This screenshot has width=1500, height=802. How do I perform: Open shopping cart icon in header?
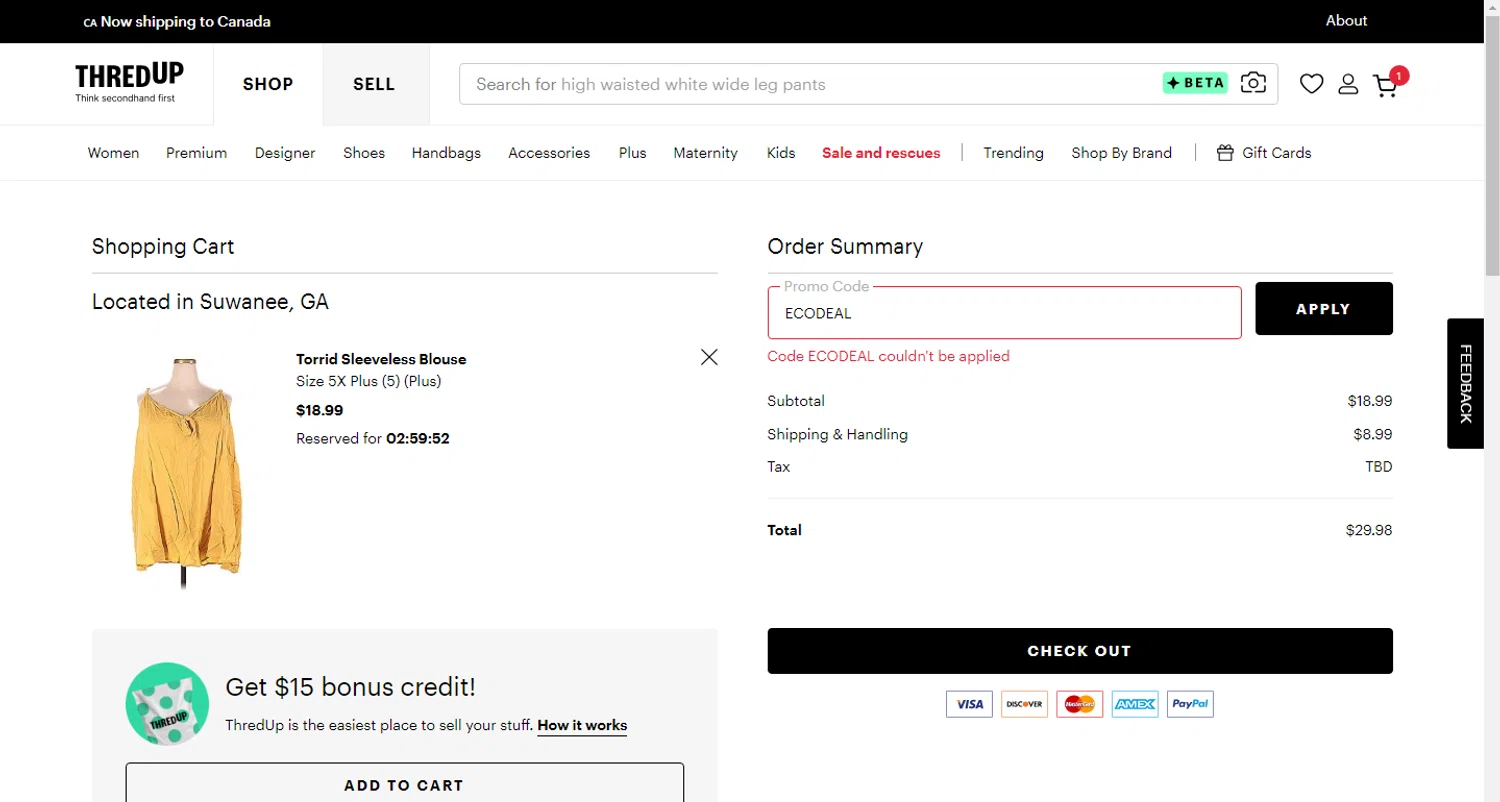[1385, 86]
